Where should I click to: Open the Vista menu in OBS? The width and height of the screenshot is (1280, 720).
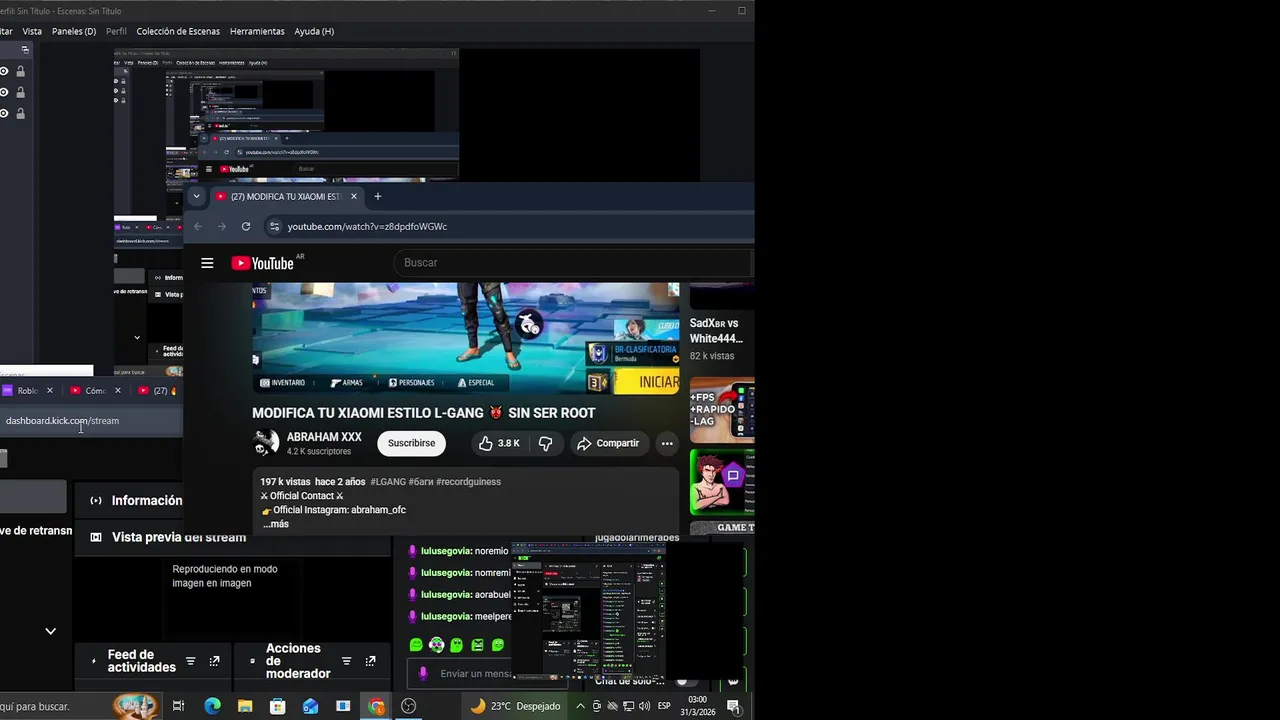(32, 31)
